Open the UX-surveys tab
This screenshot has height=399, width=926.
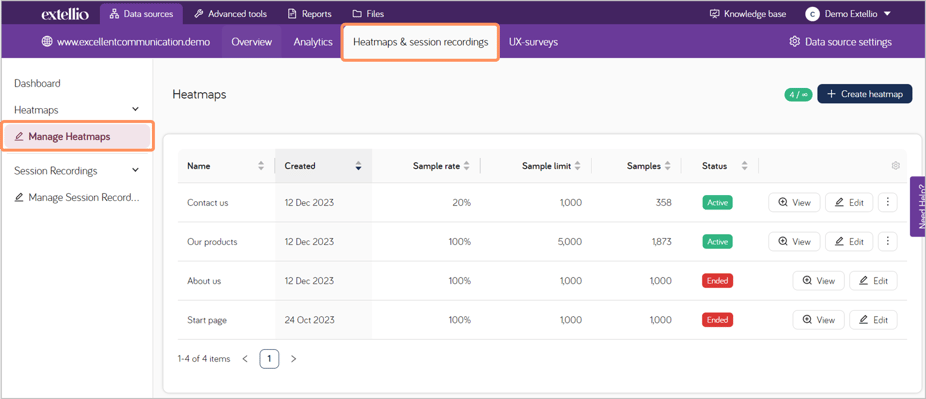[533, 42]
